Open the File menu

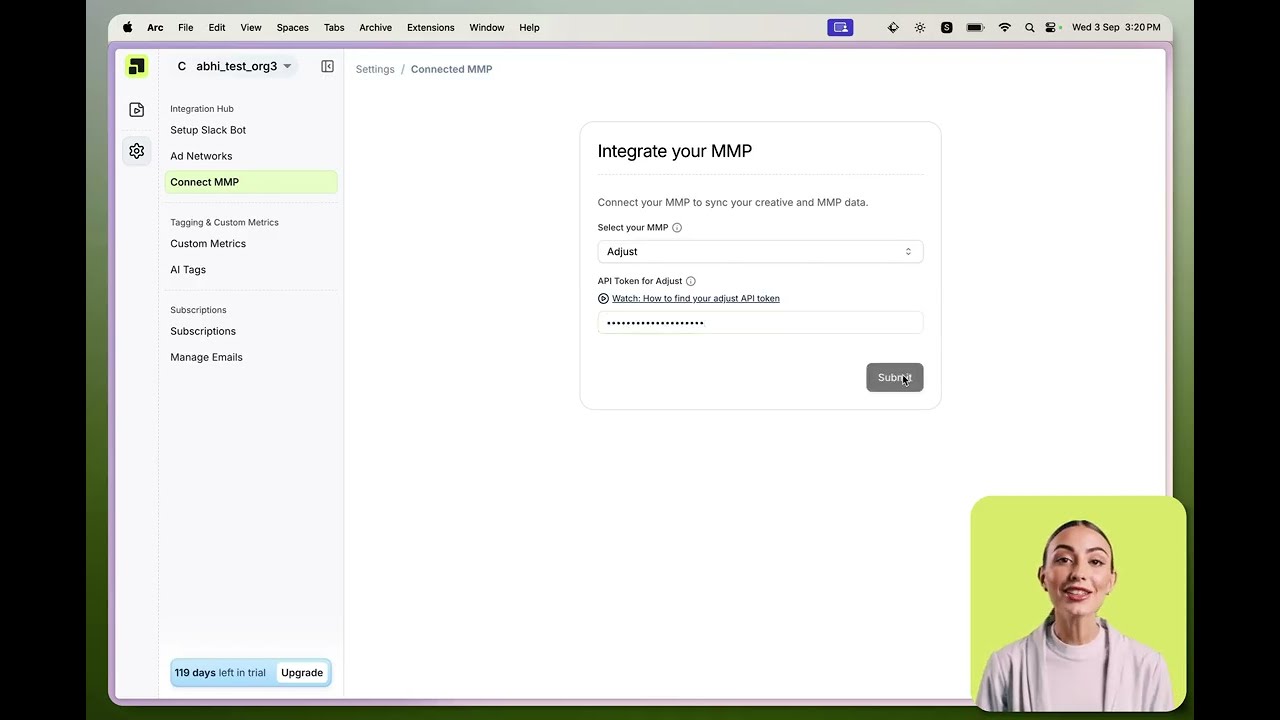186,28
